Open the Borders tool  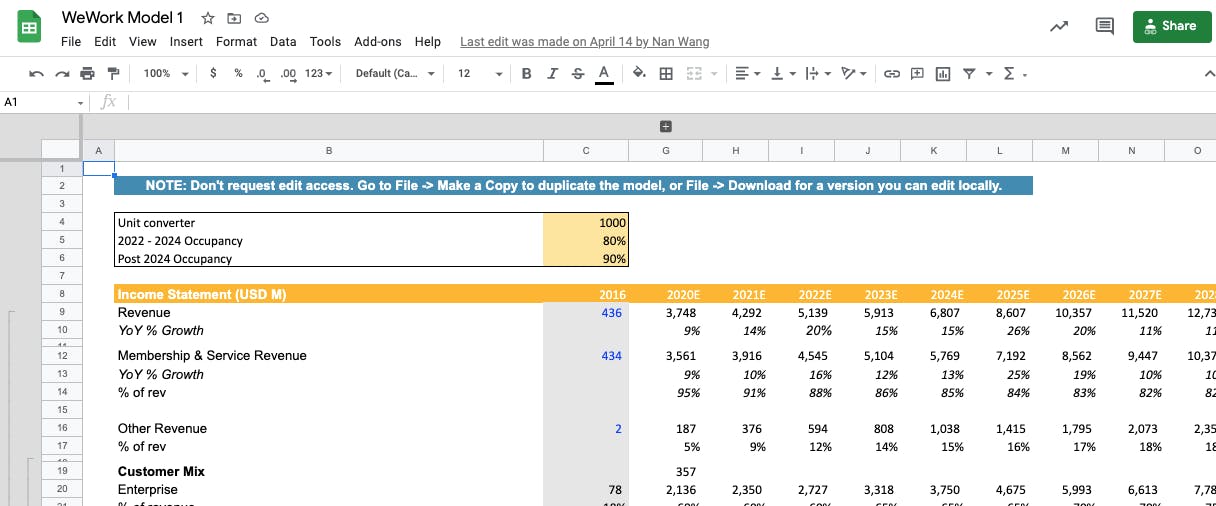click(666, 73)
